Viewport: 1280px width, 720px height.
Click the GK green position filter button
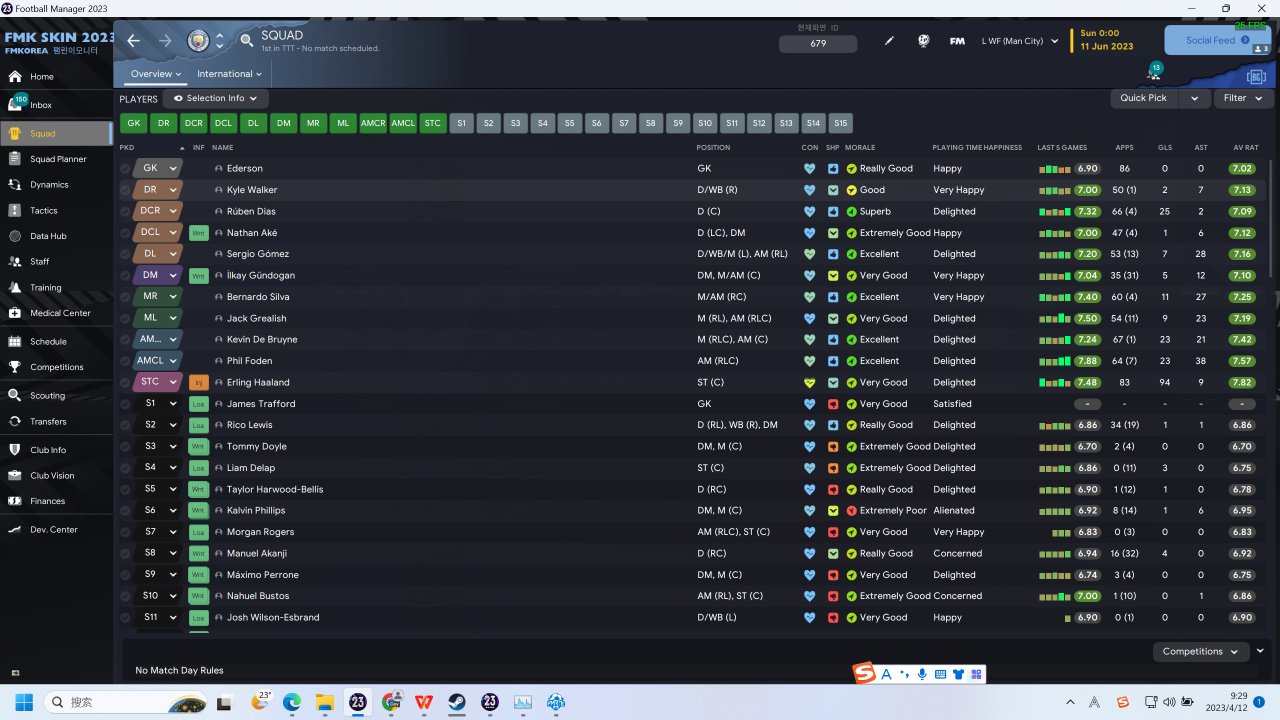[134, 123]
